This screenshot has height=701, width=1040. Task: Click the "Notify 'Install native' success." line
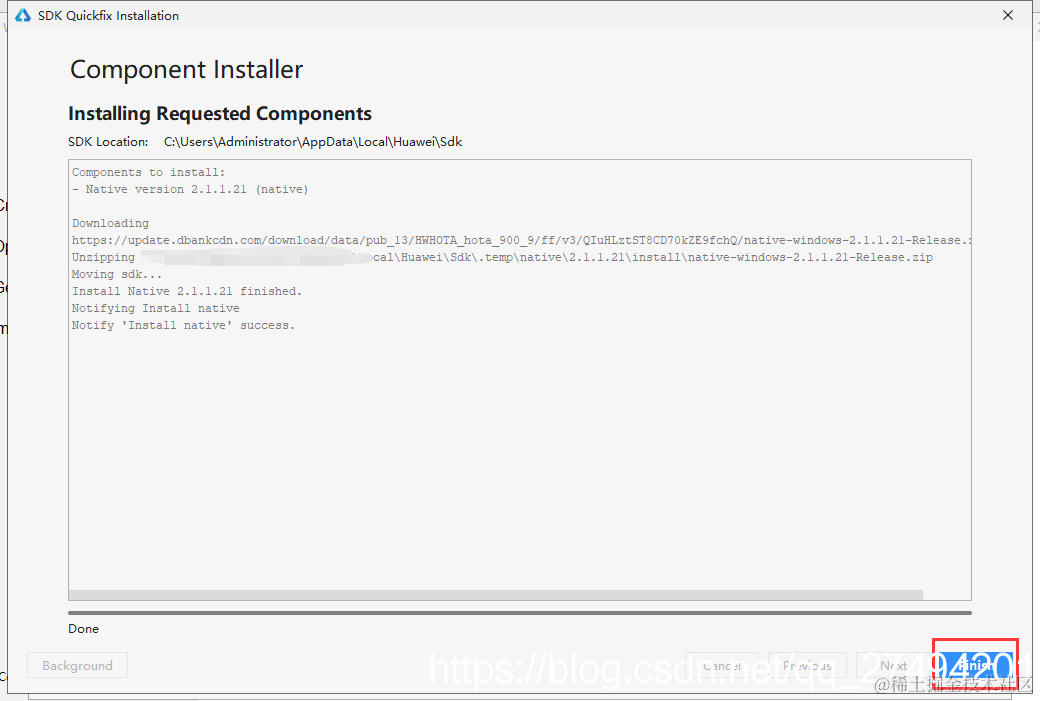[183, 326]
